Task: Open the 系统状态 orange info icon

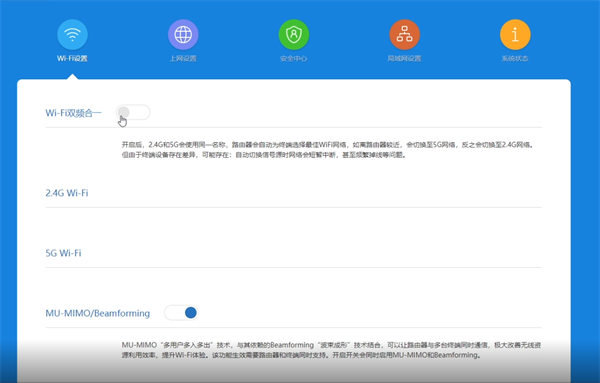Action: point(515,34)
